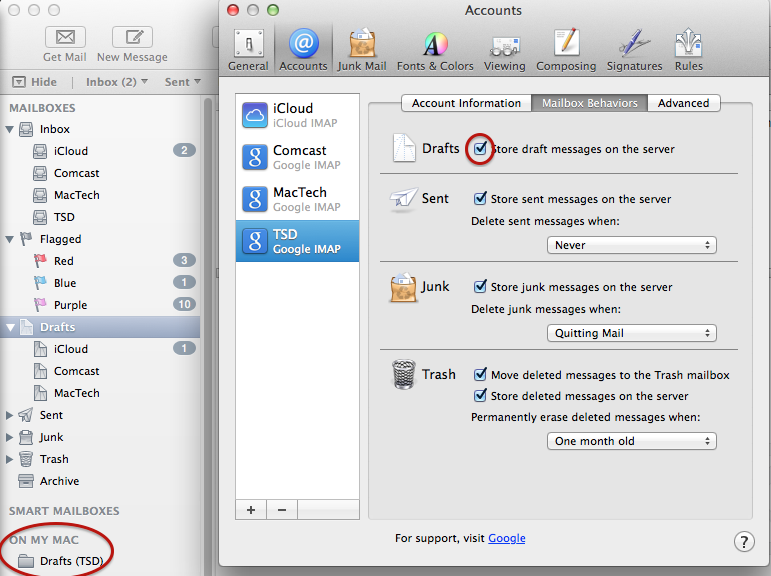
Task: Open Delete sent messages when dropdown
Action: click(x=632, y=245)
